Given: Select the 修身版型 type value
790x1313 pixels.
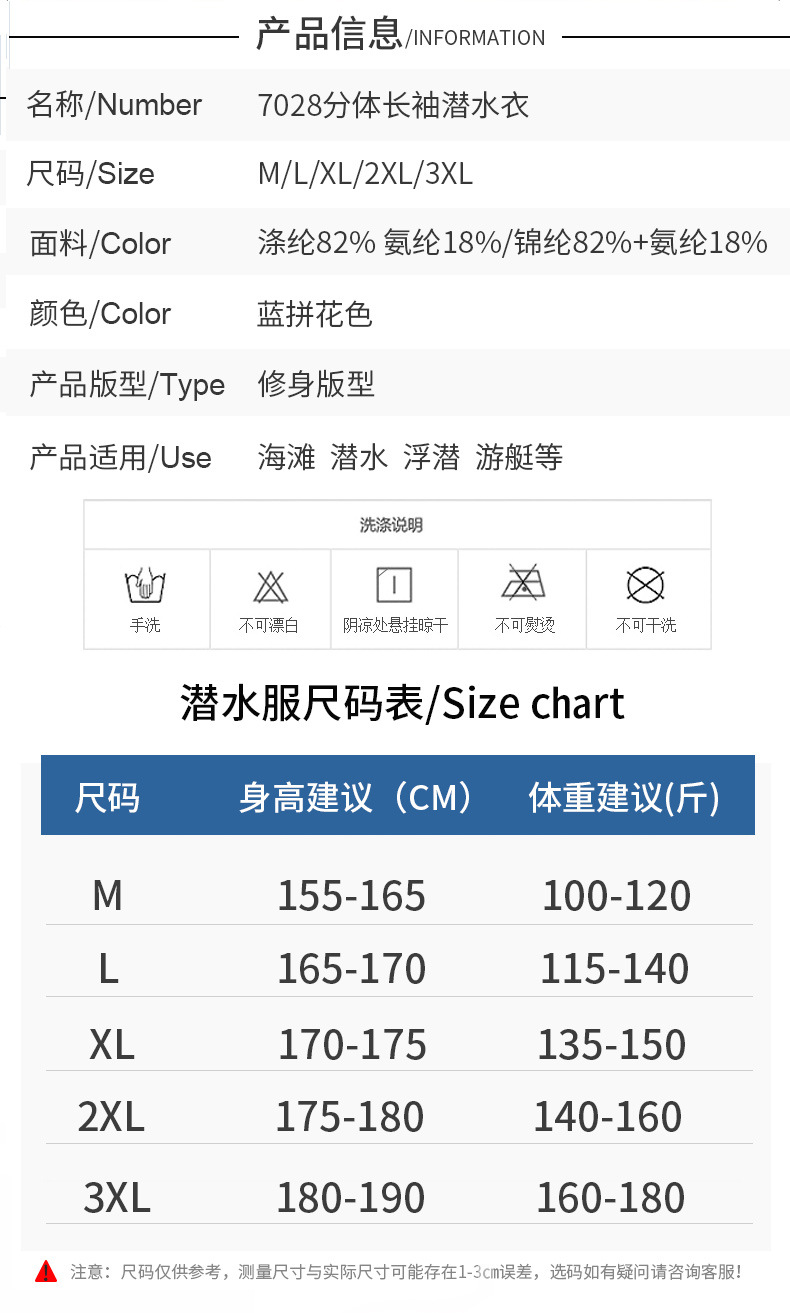Looking at the screenshot, I should point(316,384).
